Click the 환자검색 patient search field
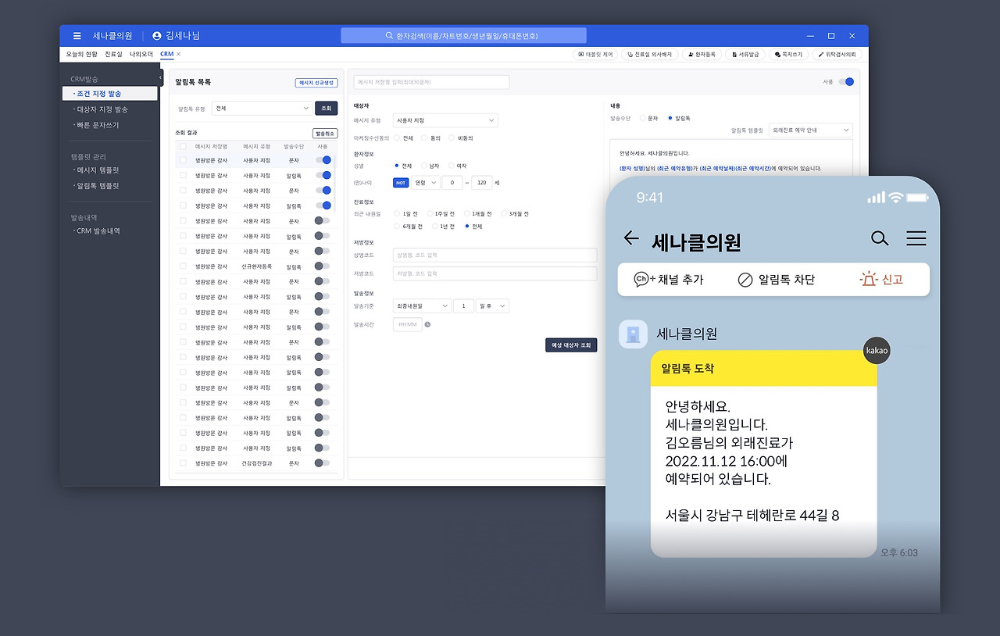Image resolution: width=1000 pixels, height=636 pixels. [x=464, y=36]
